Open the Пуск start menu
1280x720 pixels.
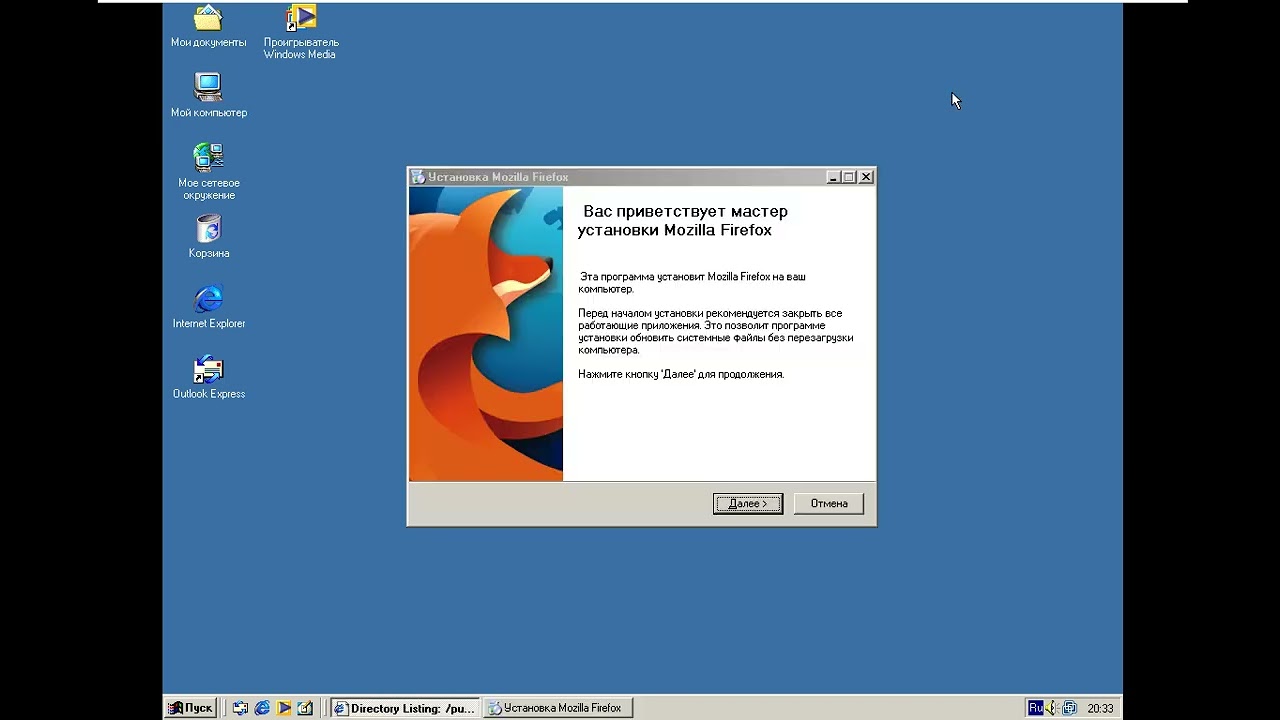coord(190,708)
